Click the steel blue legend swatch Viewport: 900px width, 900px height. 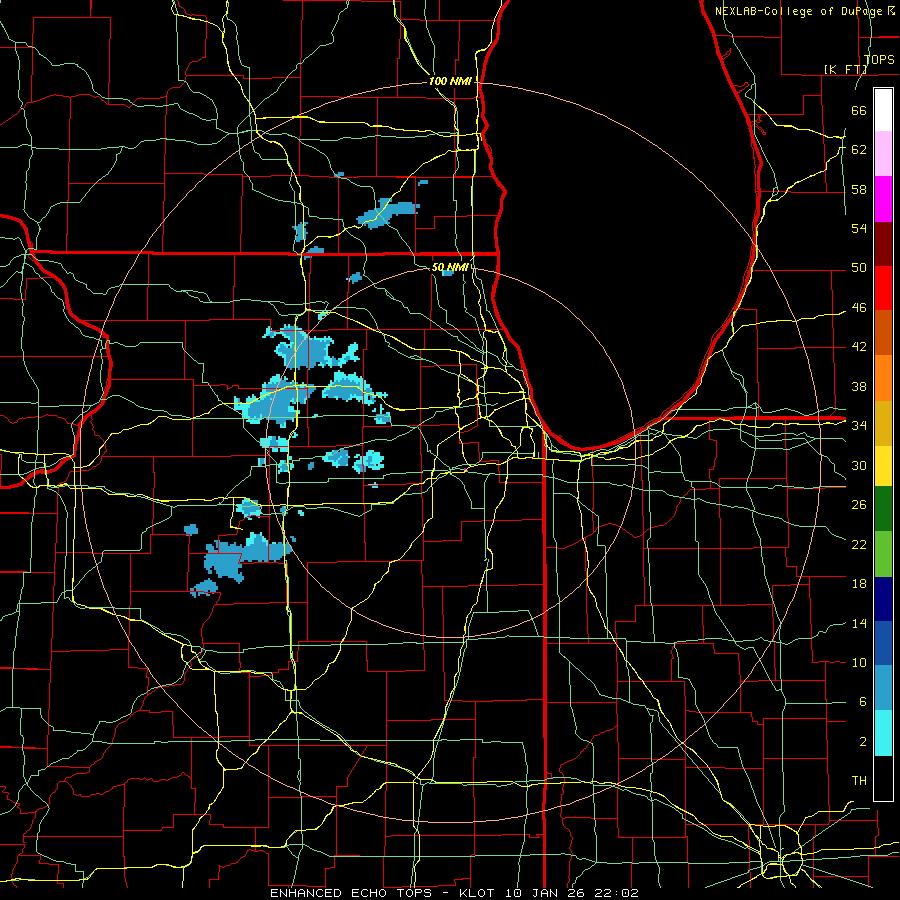(x=883, y=688)
